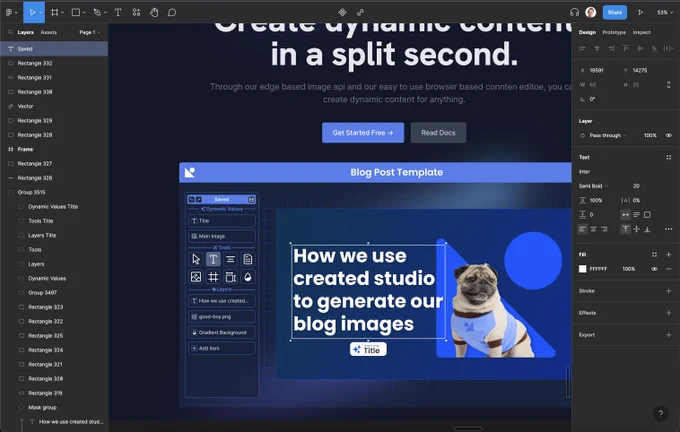
Task: Open the user avatar profile
Action: pos(591,13)
